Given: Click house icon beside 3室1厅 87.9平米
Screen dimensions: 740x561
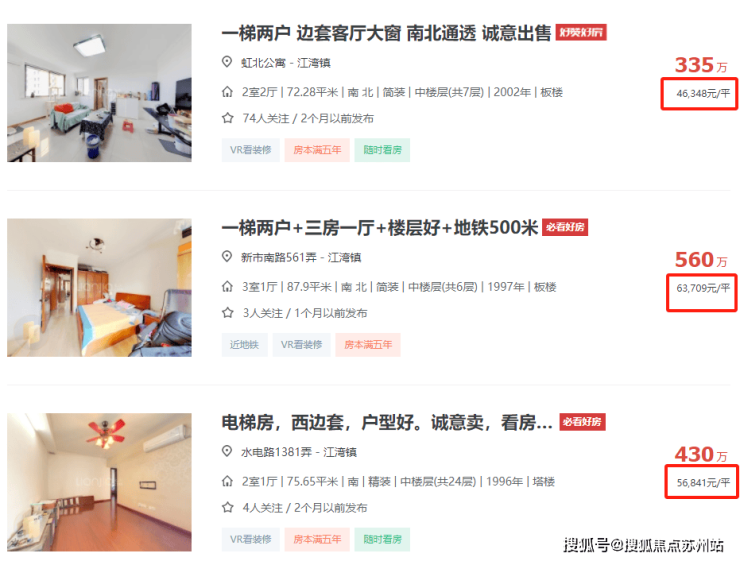Looking at the screenshot, I should (227, 287).
